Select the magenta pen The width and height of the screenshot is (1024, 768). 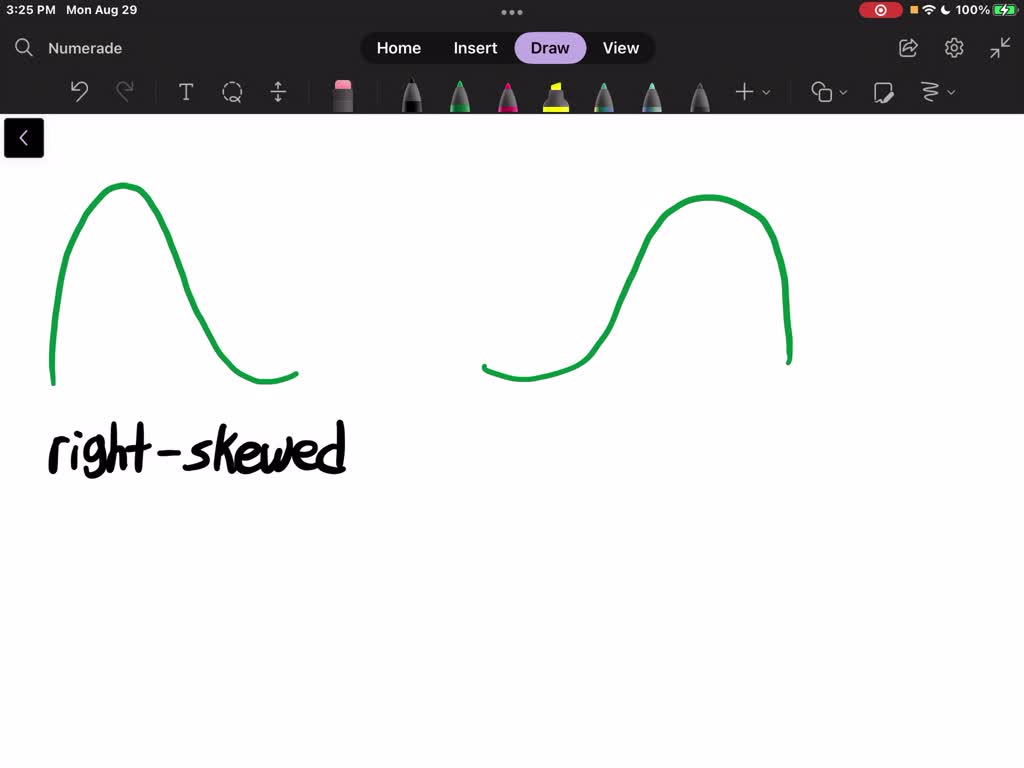pos(507,97)
